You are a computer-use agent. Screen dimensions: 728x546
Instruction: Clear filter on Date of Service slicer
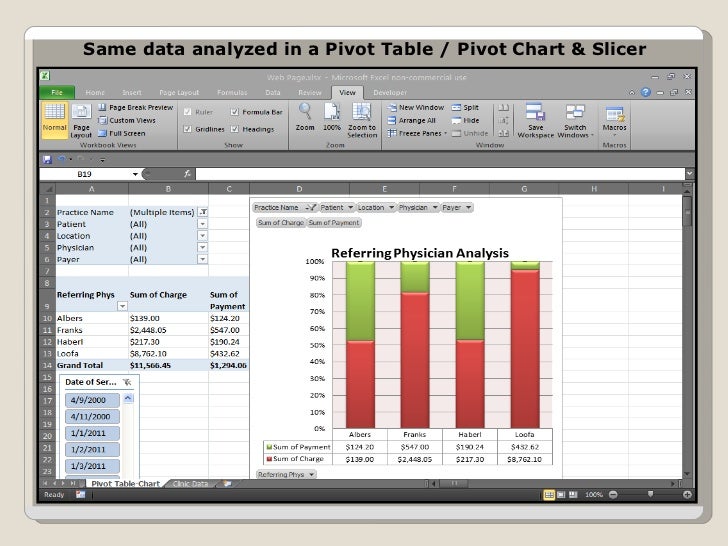(127, 382)
